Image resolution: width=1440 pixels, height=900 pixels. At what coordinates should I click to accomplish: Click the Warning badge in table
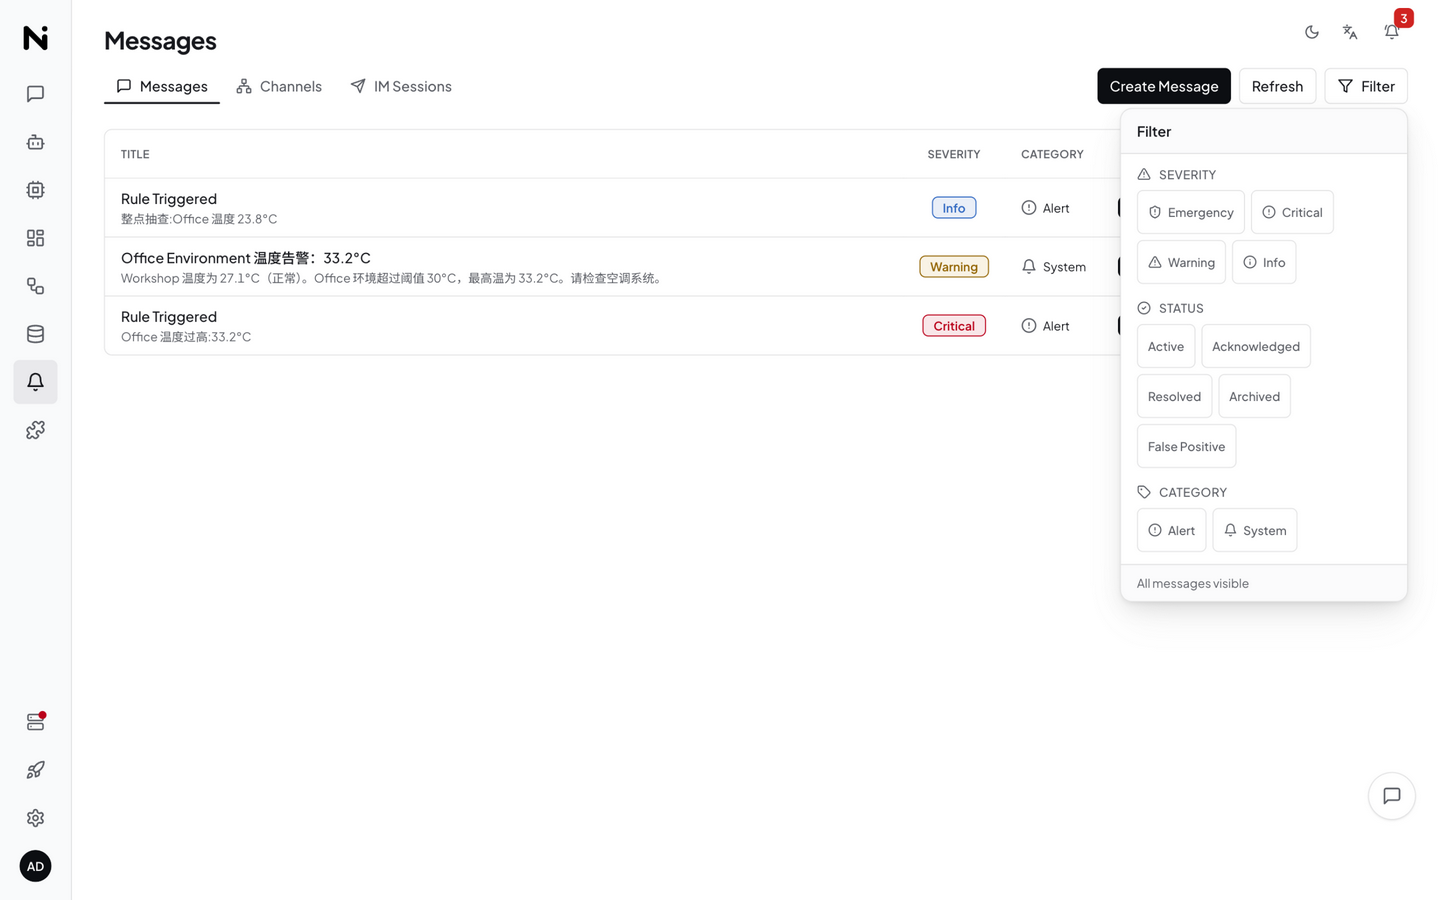[x=954, y=267]
